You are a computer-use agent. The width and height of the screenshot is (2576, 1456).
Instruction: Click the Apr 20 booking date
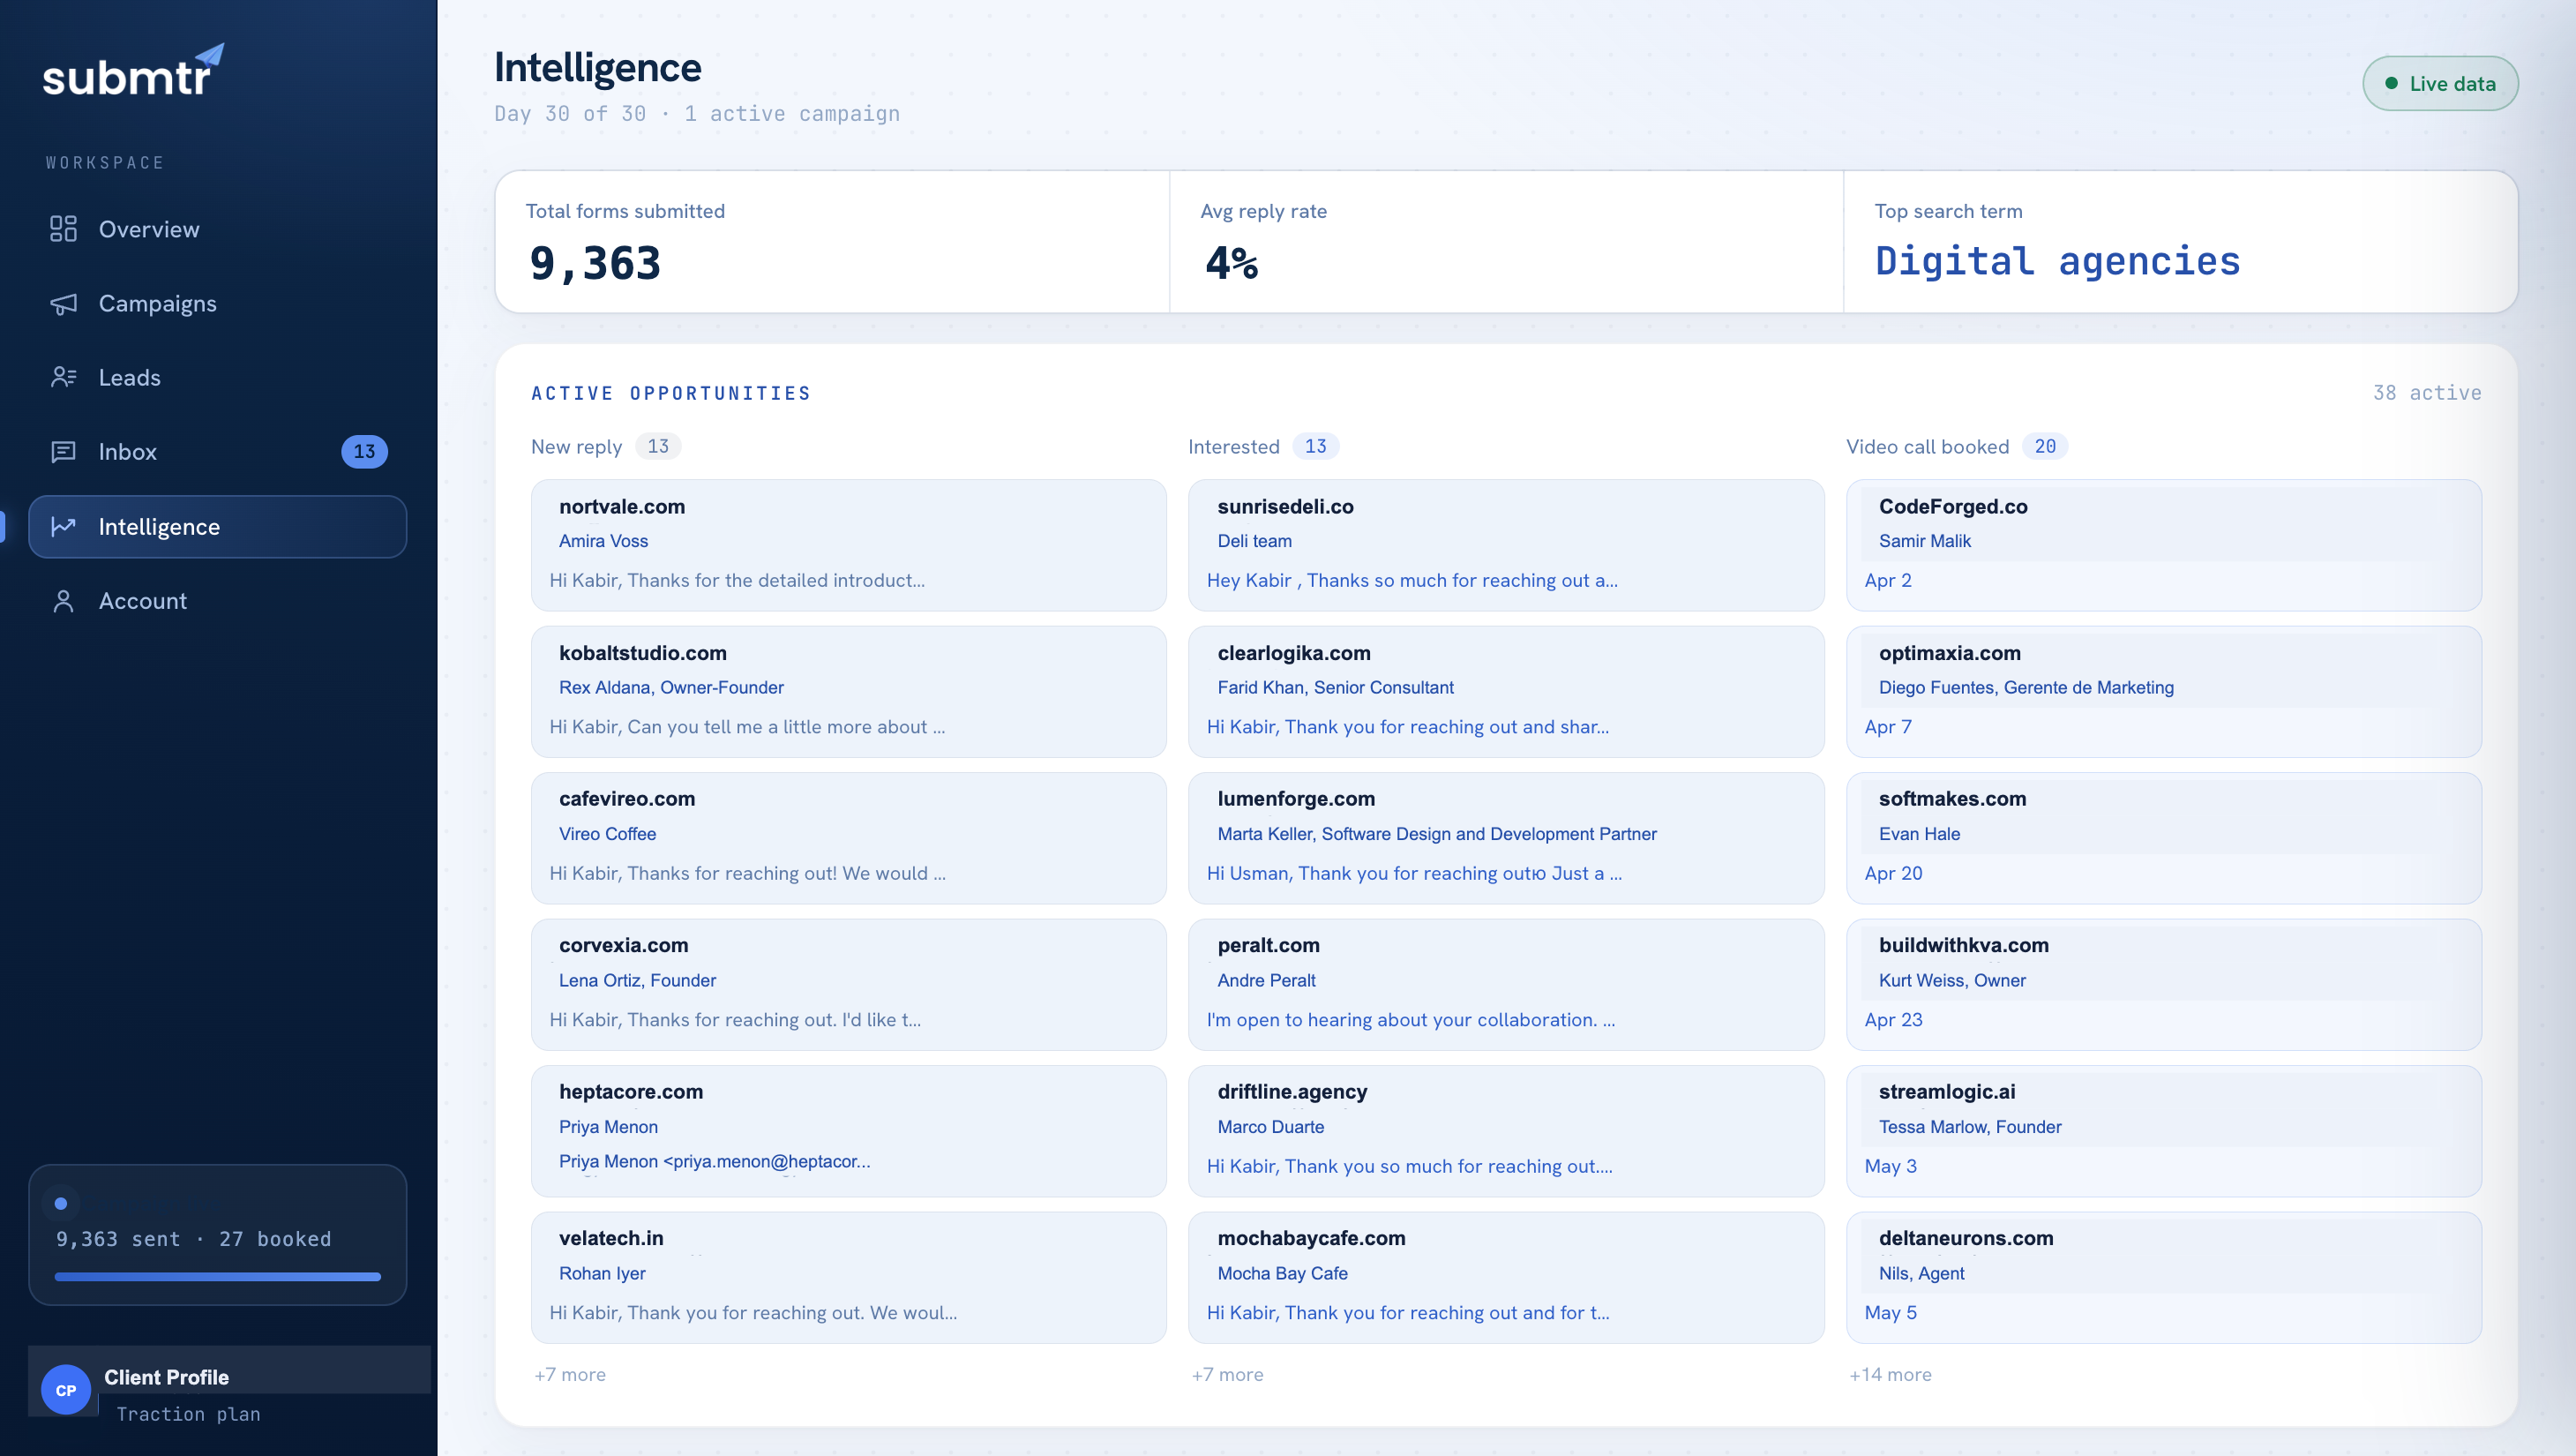[x=1893, y=873]
